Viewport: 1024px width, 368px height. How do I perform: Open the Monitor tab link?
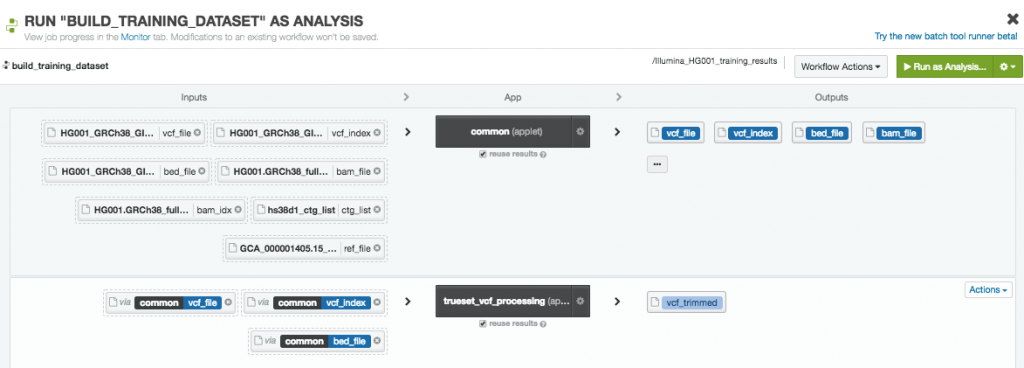tap(135, 37)
